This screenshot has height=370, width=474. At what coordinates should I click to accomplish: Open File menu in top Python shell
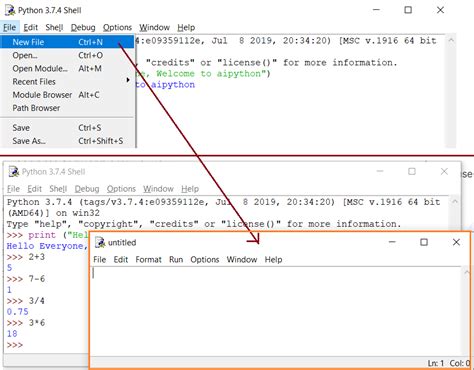pyautogui.click(x=9, y=27)
